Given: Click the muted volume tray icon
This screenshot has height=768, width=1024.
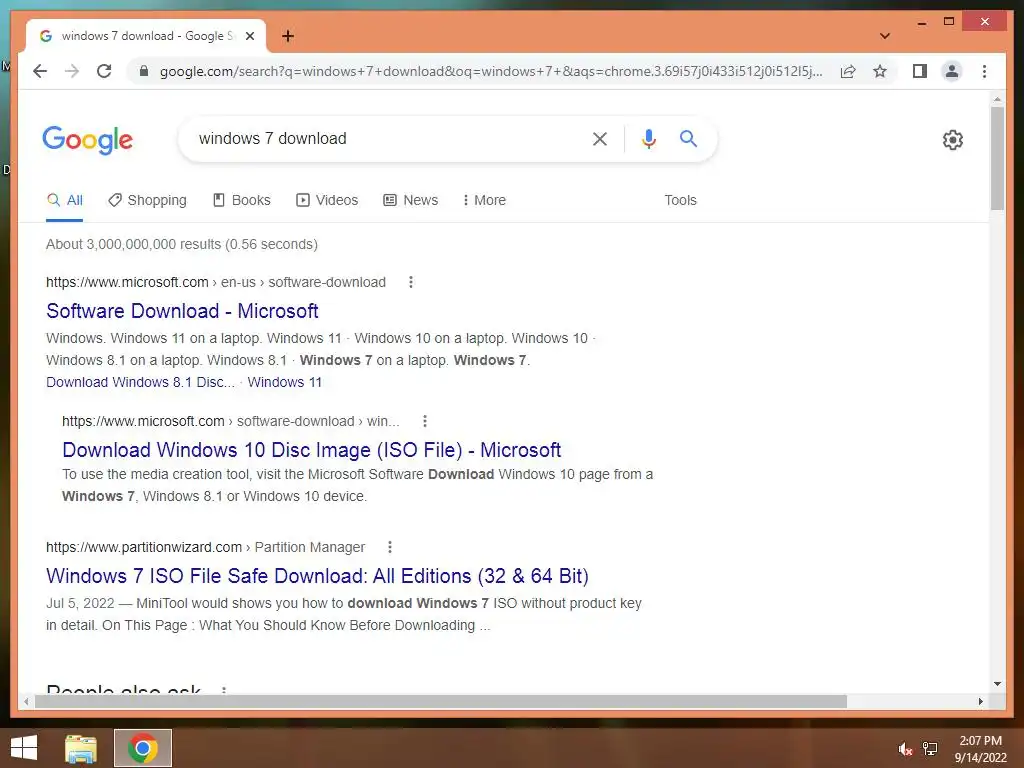Looking at the screenshot, I should point(905,749).
